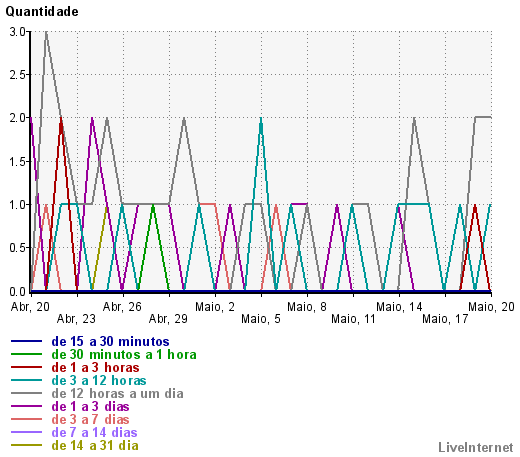Screen dimensions: 520x457
Task: Click the dark blue legend line swatch
Action: tap(27, 341)
